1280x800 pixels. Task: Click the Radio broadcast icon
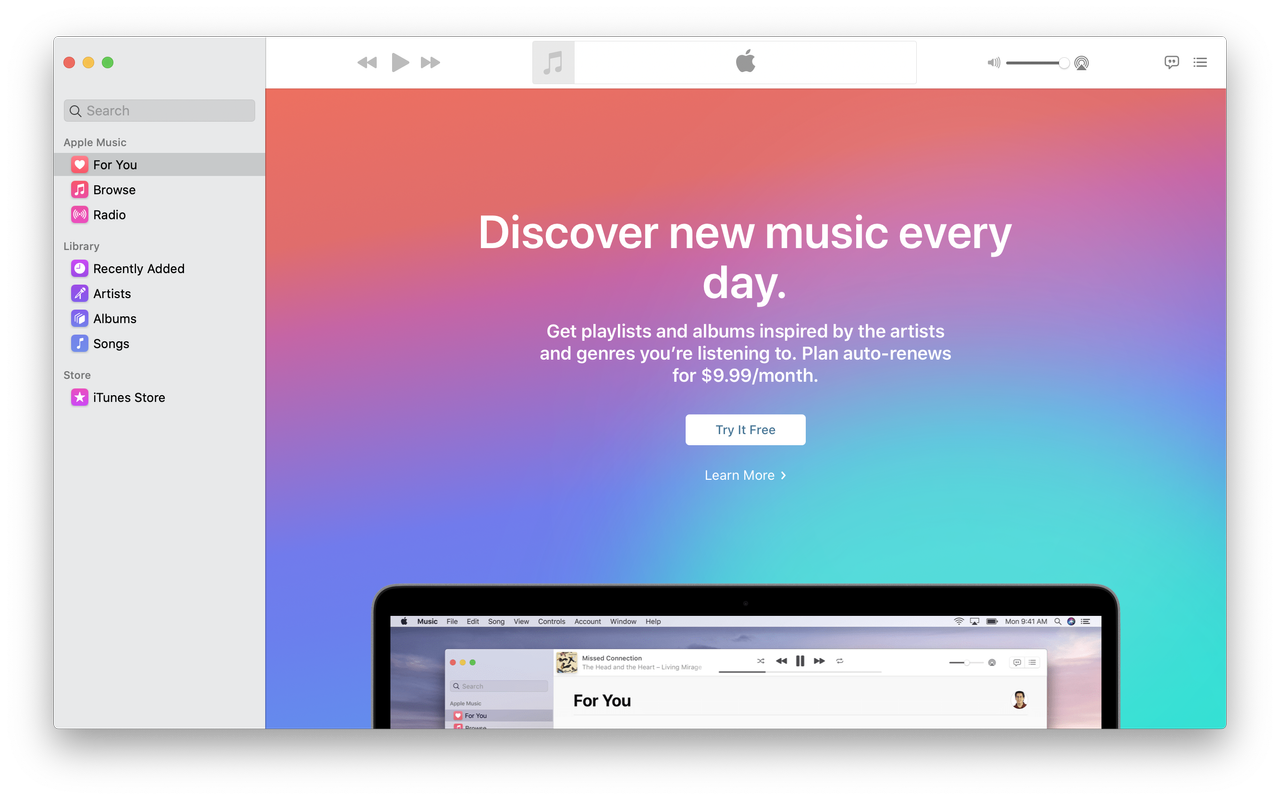[x=80, y=215]
